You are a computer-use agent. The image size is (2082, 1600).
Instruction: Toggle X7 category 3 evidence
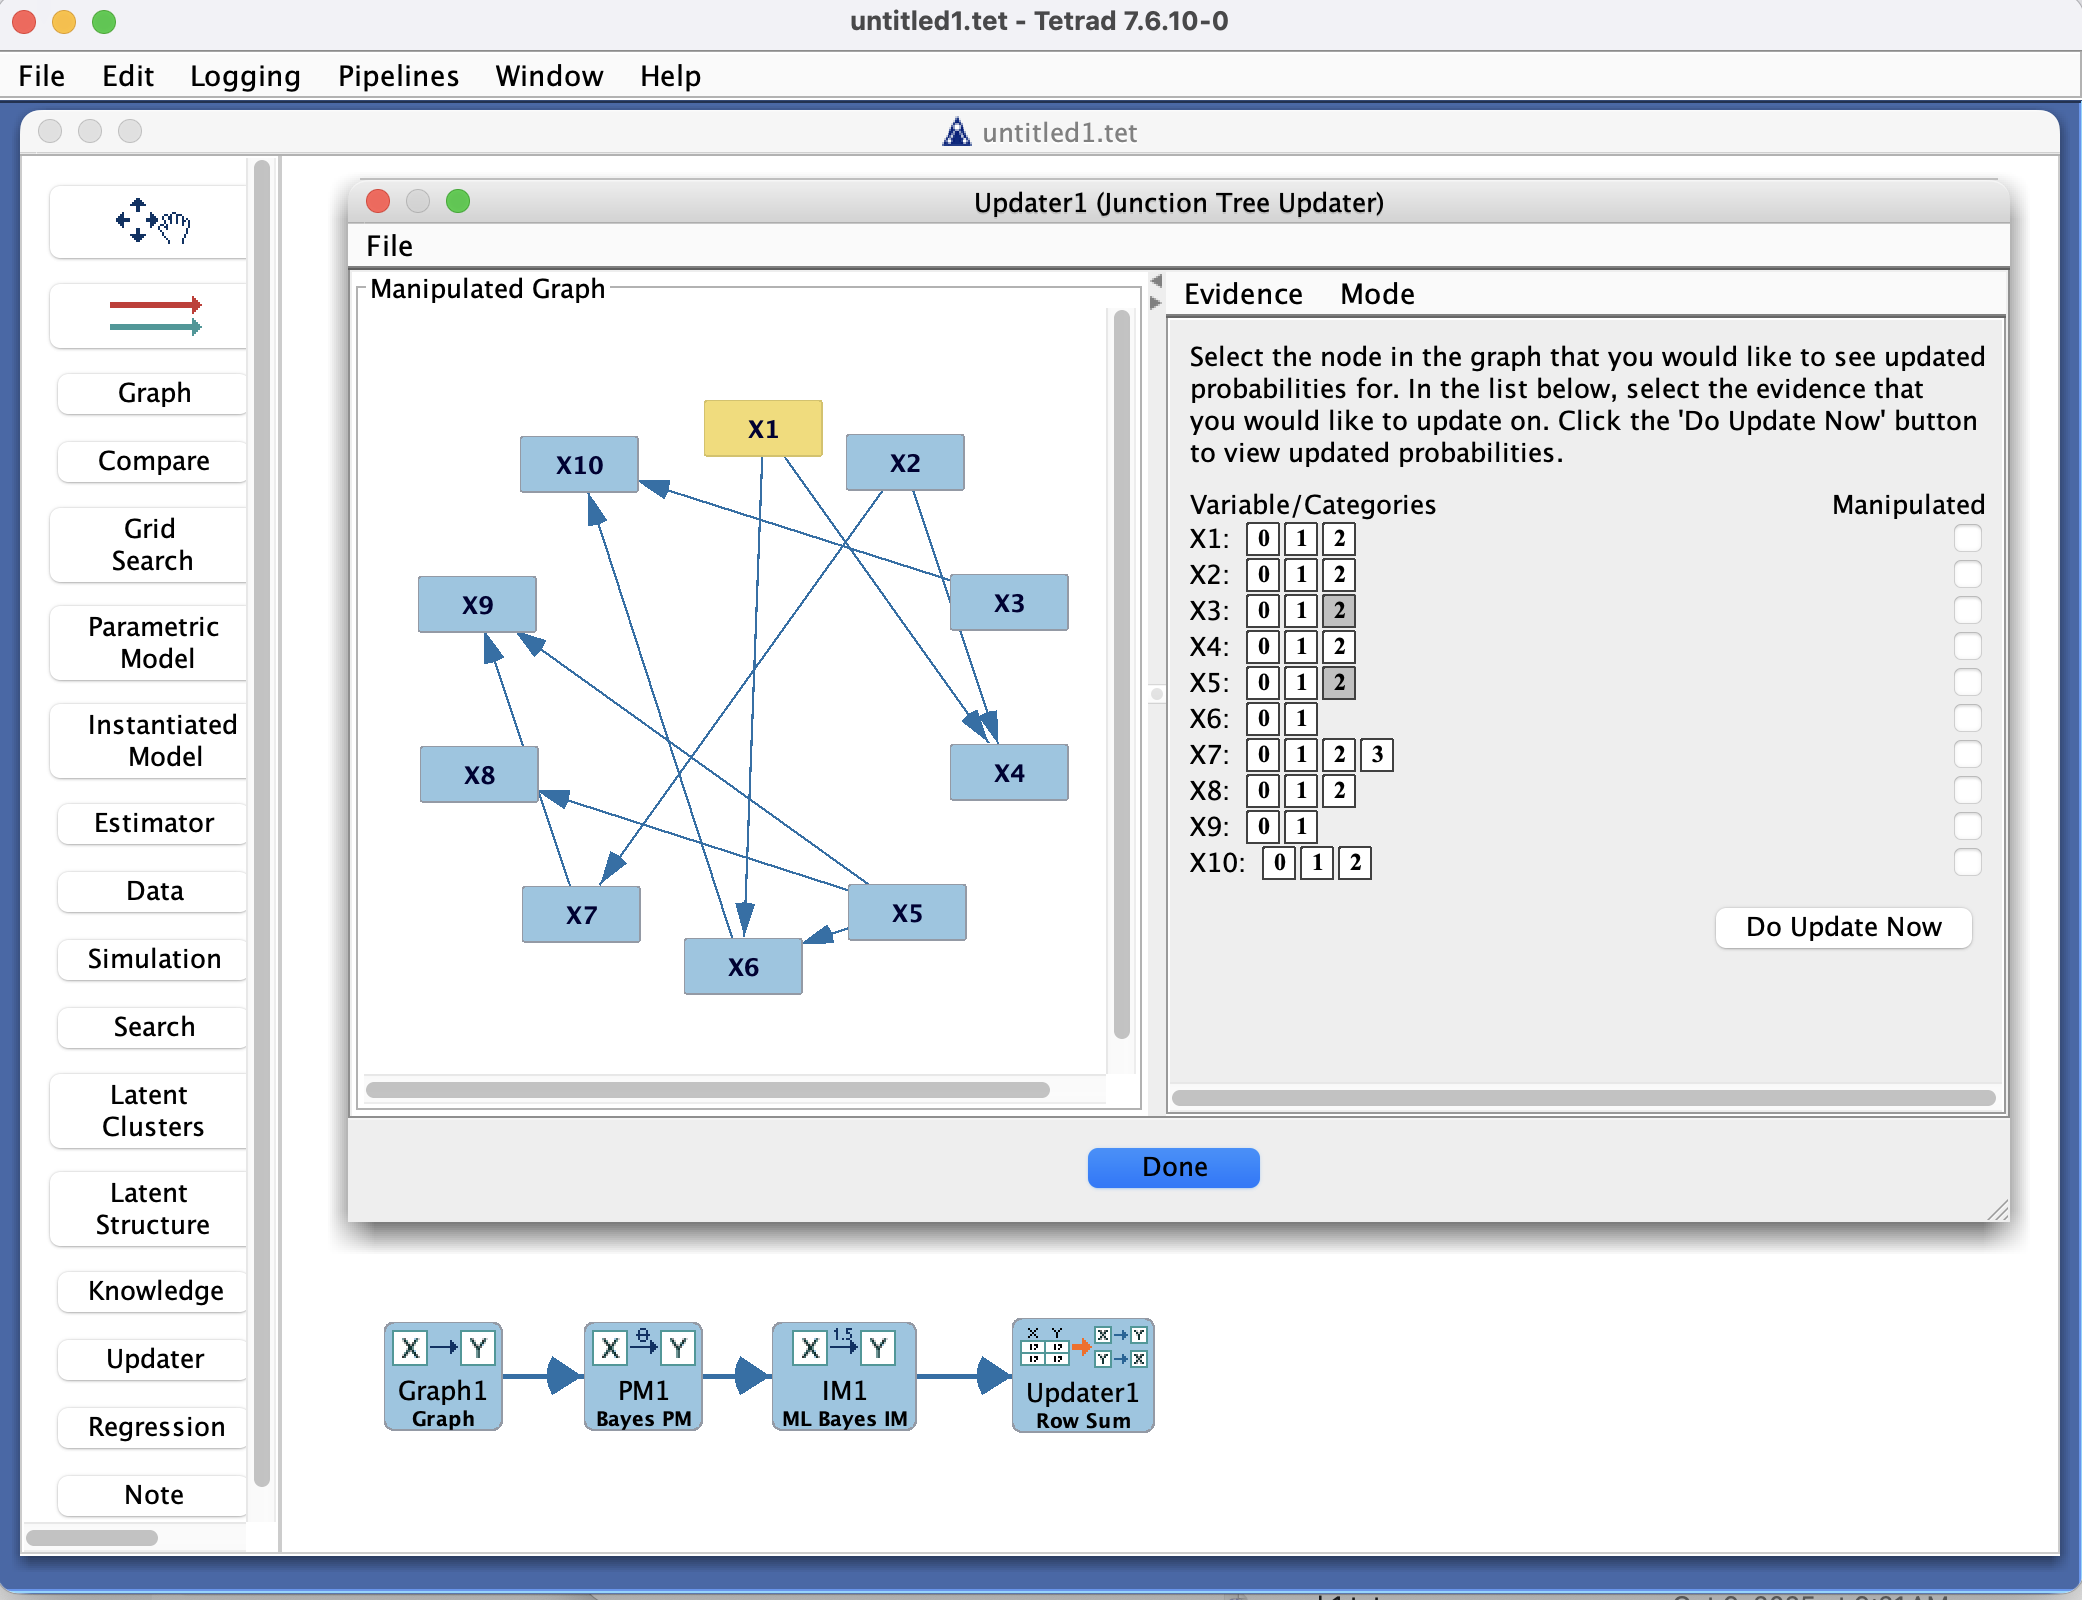(x=1377, y=754)
